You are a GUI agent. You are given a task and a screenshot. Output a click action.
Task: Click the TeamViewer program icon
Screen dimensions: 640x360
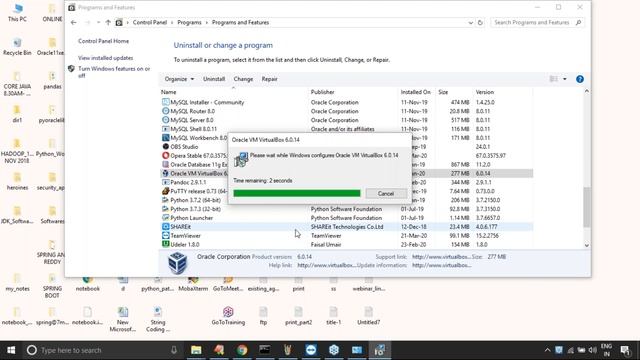pyautogui.click(x=165, y=236)
